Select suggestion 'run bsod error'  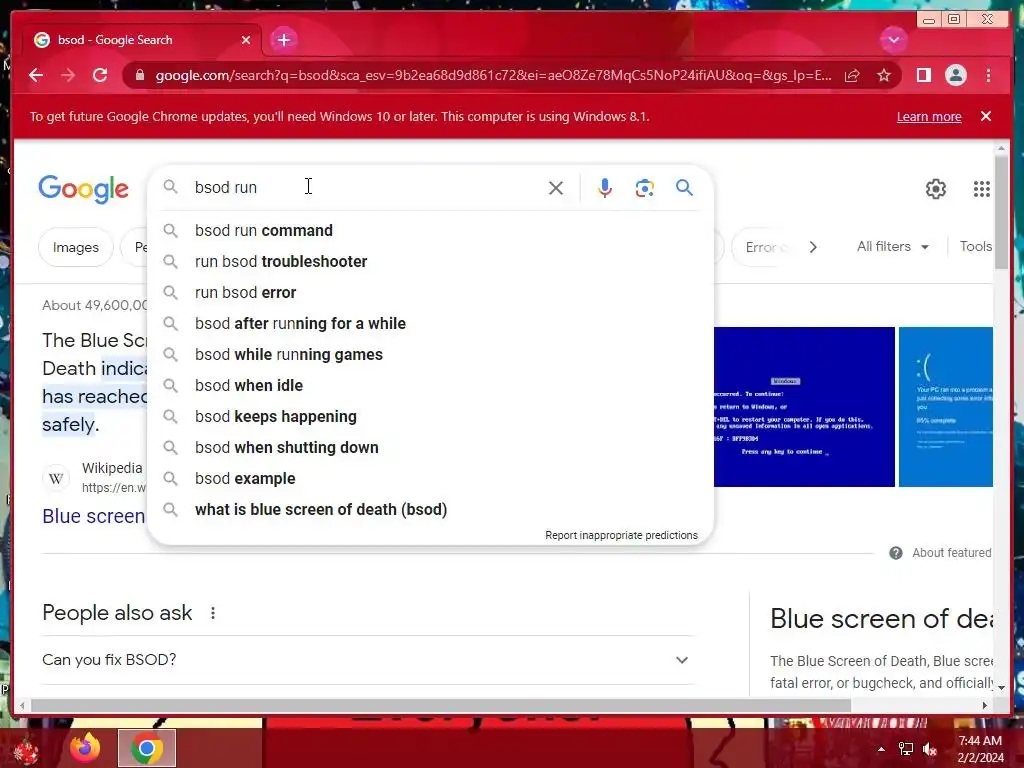[431, 293]
